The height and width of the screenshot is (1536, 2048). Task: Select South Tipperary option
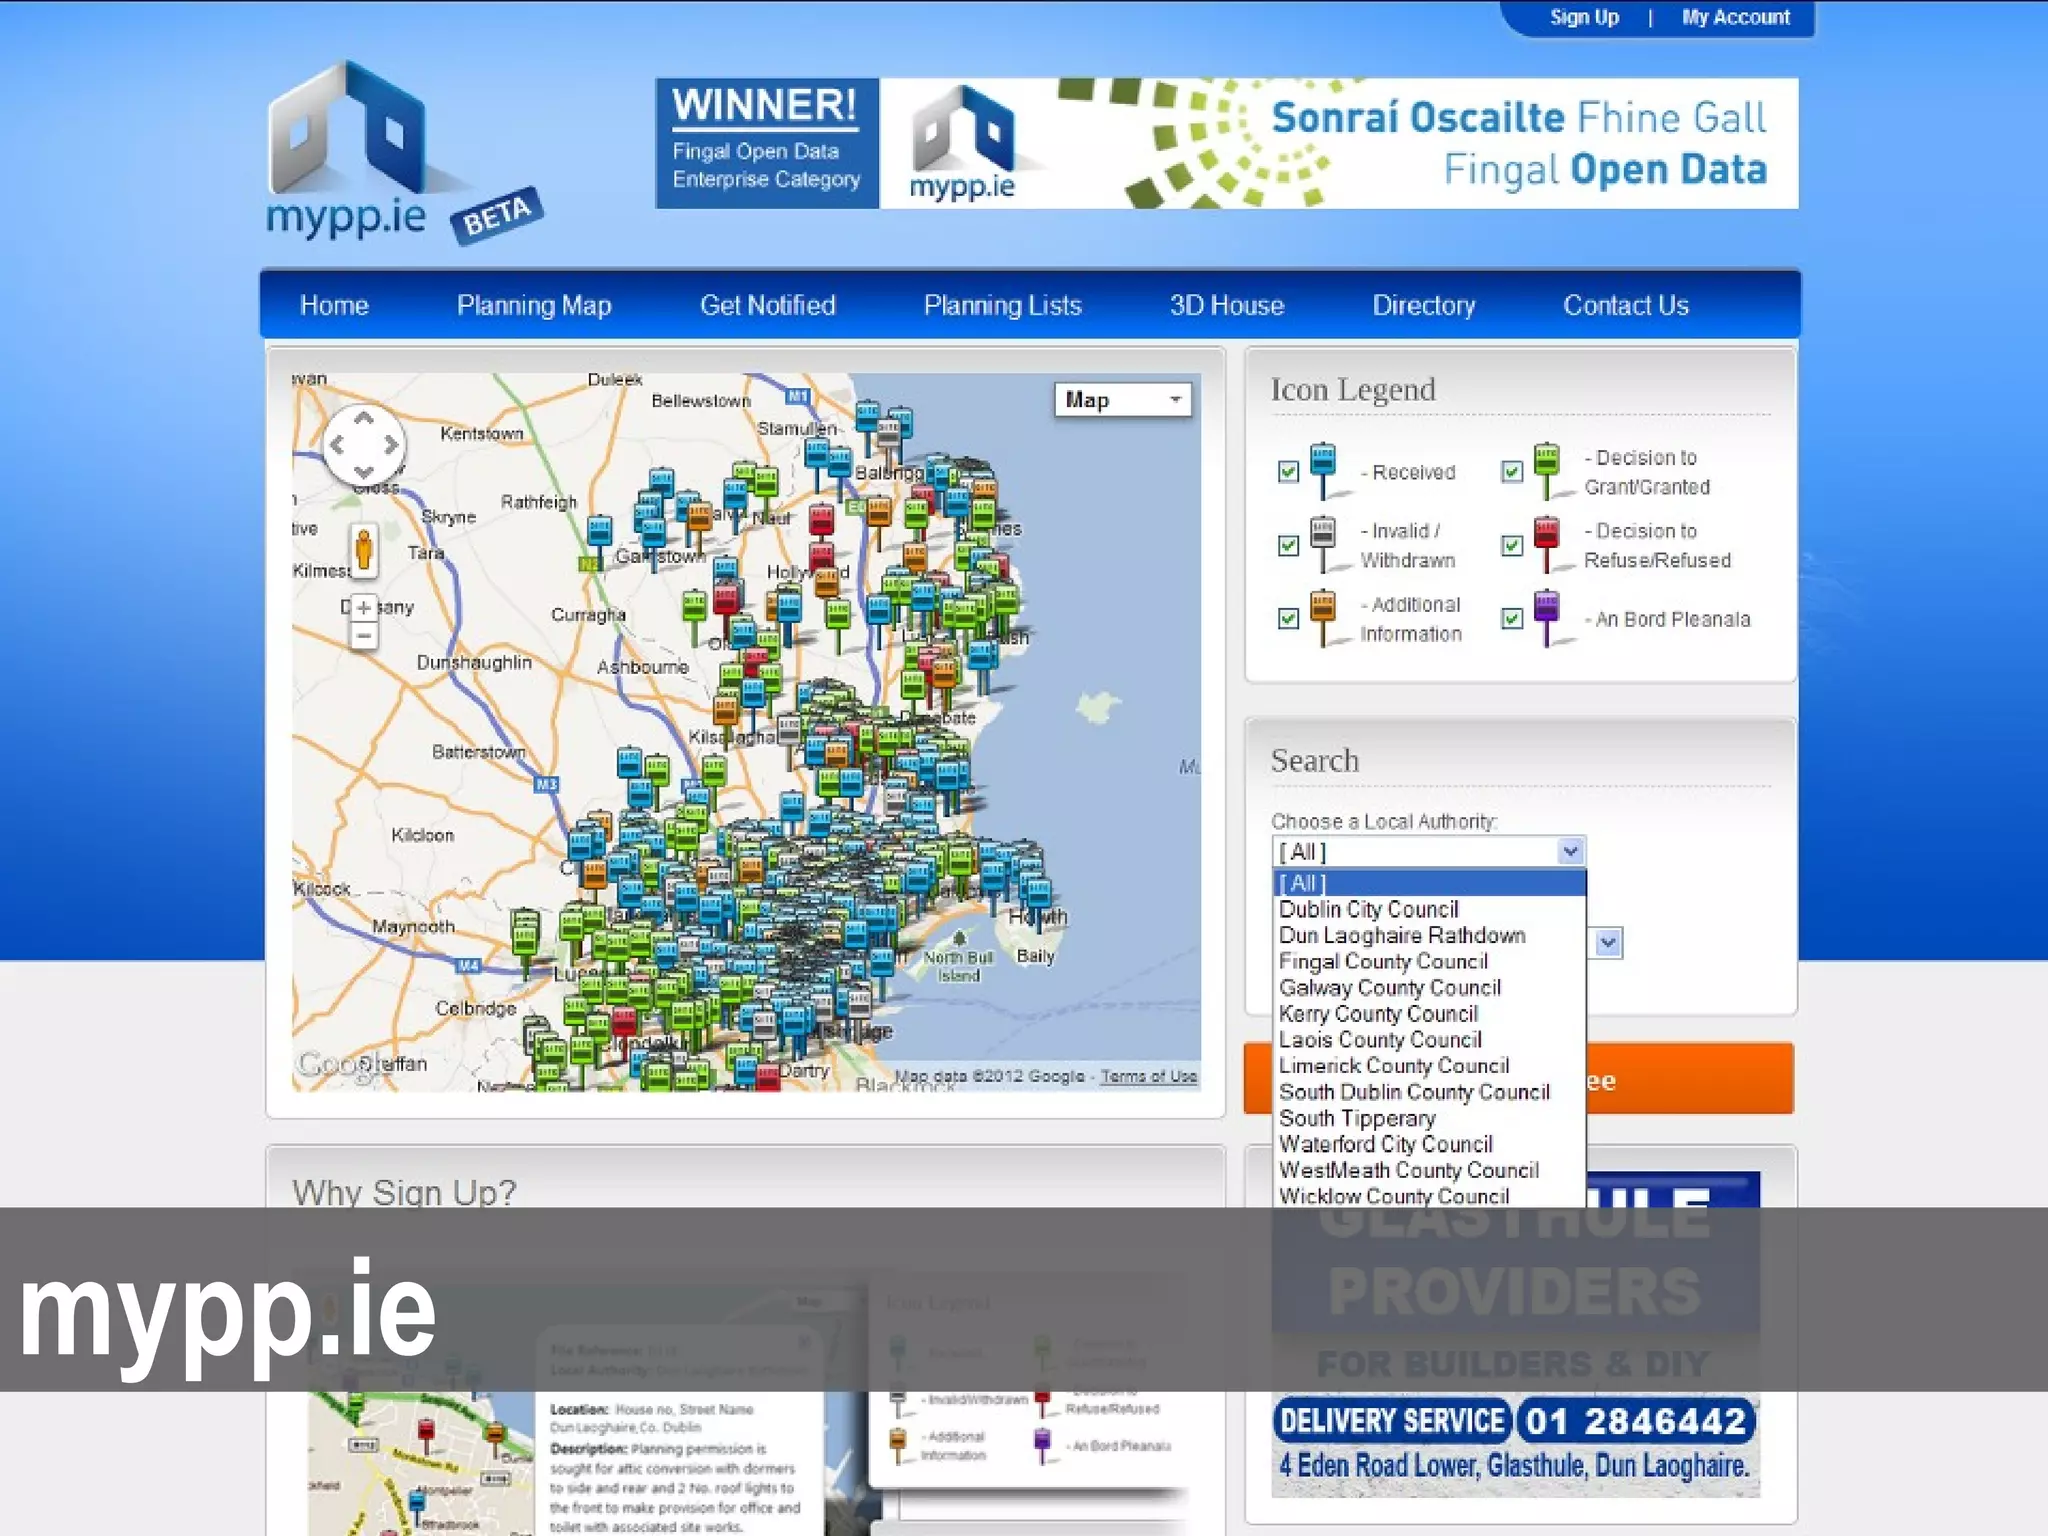(1430, 1118)
